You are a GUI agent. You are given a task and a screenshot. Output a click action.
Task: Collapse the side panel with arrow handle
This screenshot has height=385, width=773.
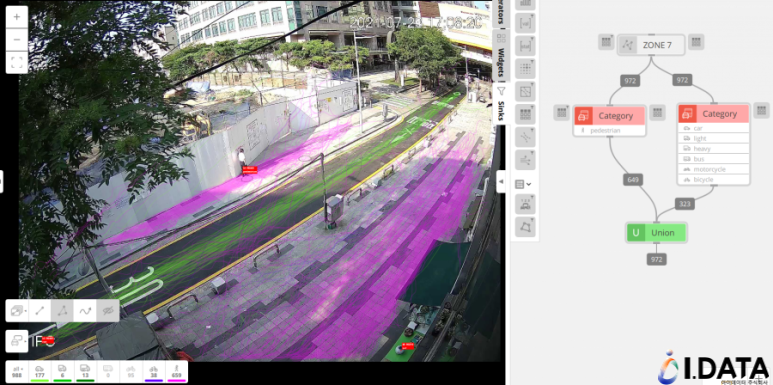point(501,181)
